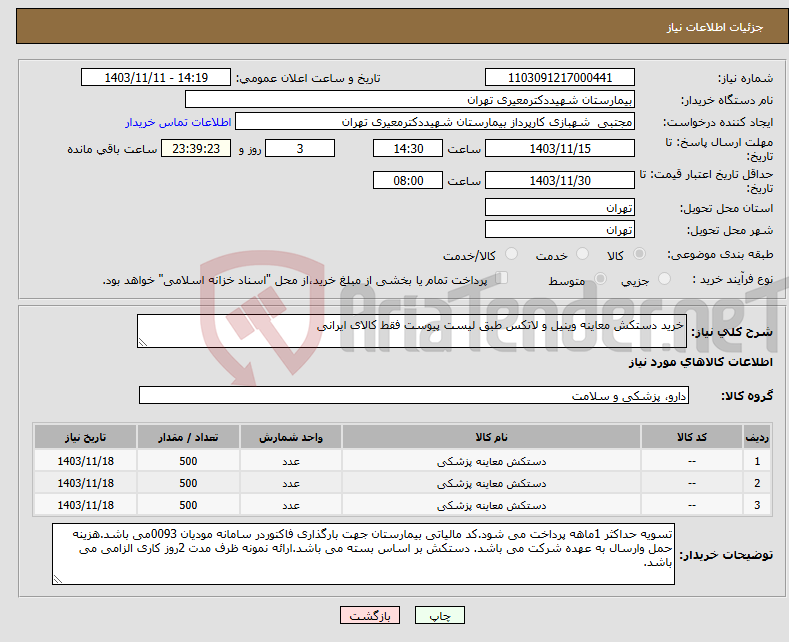Click the واحد شمارش column header
789x642 pixels.
(x=291, y=437)
